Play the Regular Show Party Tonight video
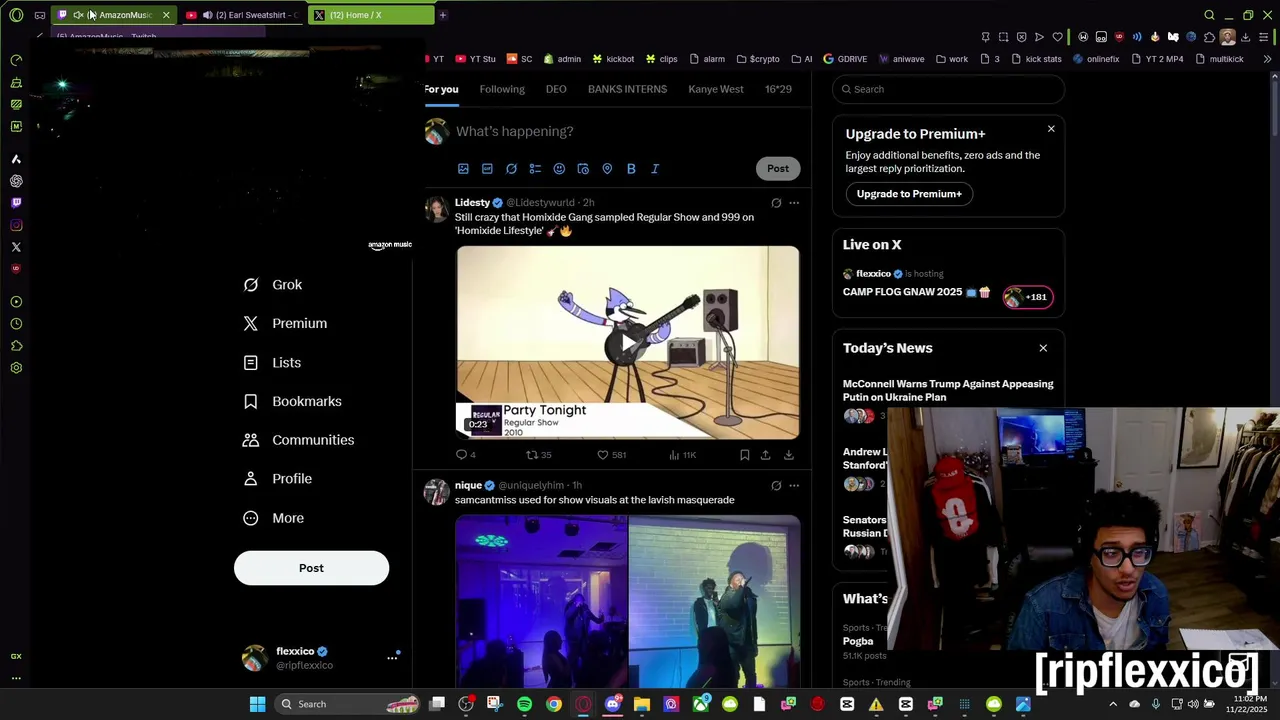The width and height of the screenshot is (1280, 720). tap(627, 343)
